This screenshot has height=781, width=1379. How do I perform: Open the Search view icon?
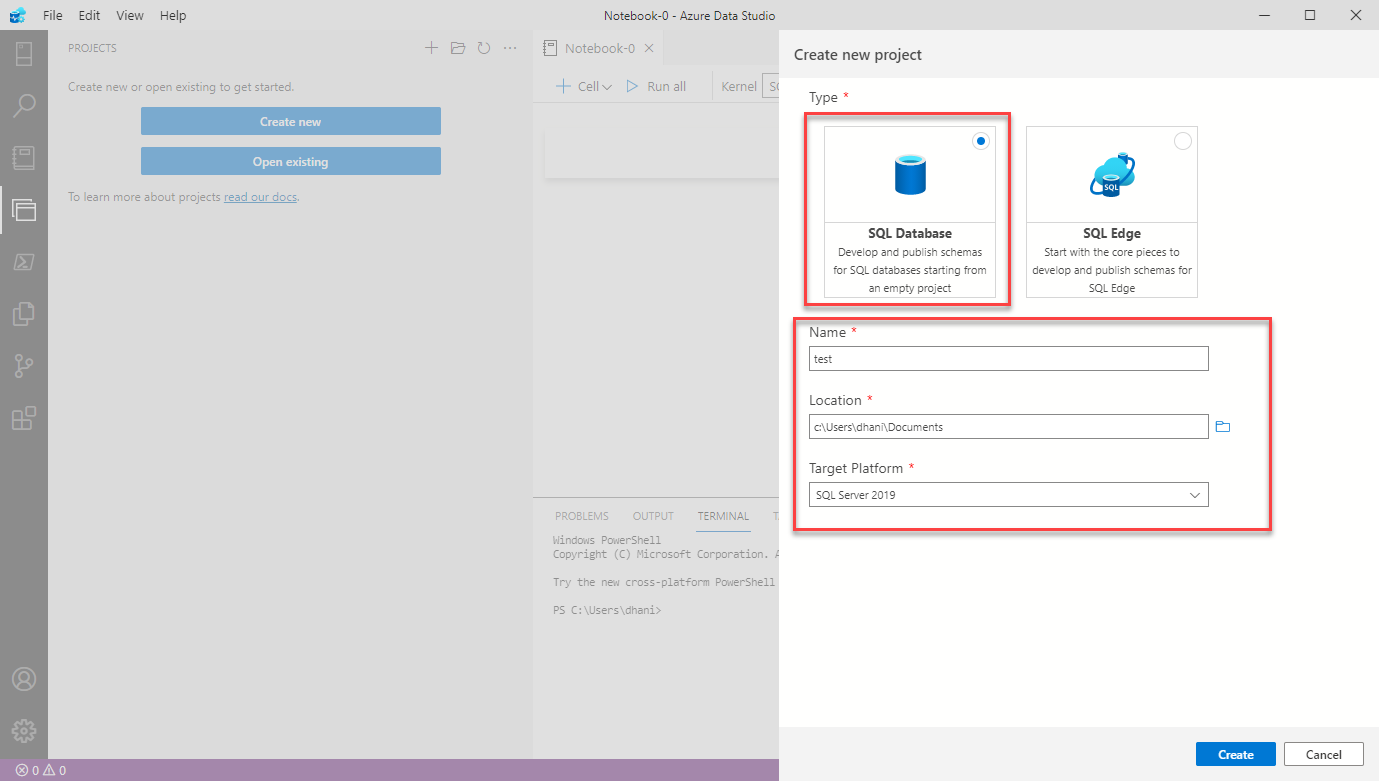(24, 105)
